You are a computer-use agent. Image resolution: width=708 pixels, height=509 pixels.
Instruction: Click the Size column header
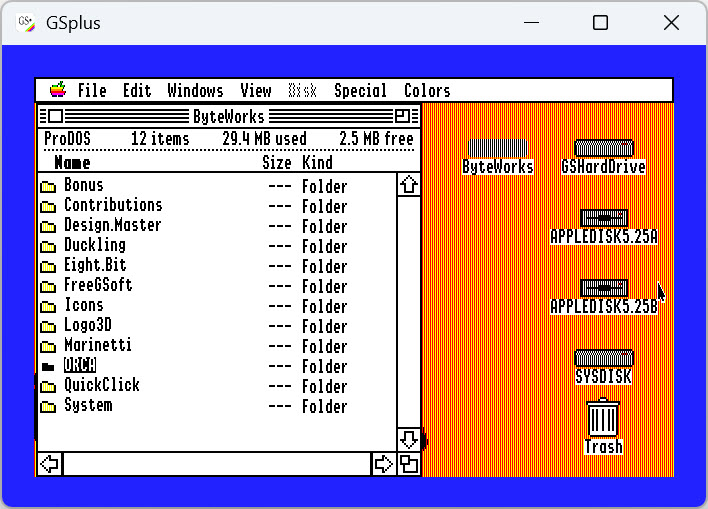(x=277, y=163)
